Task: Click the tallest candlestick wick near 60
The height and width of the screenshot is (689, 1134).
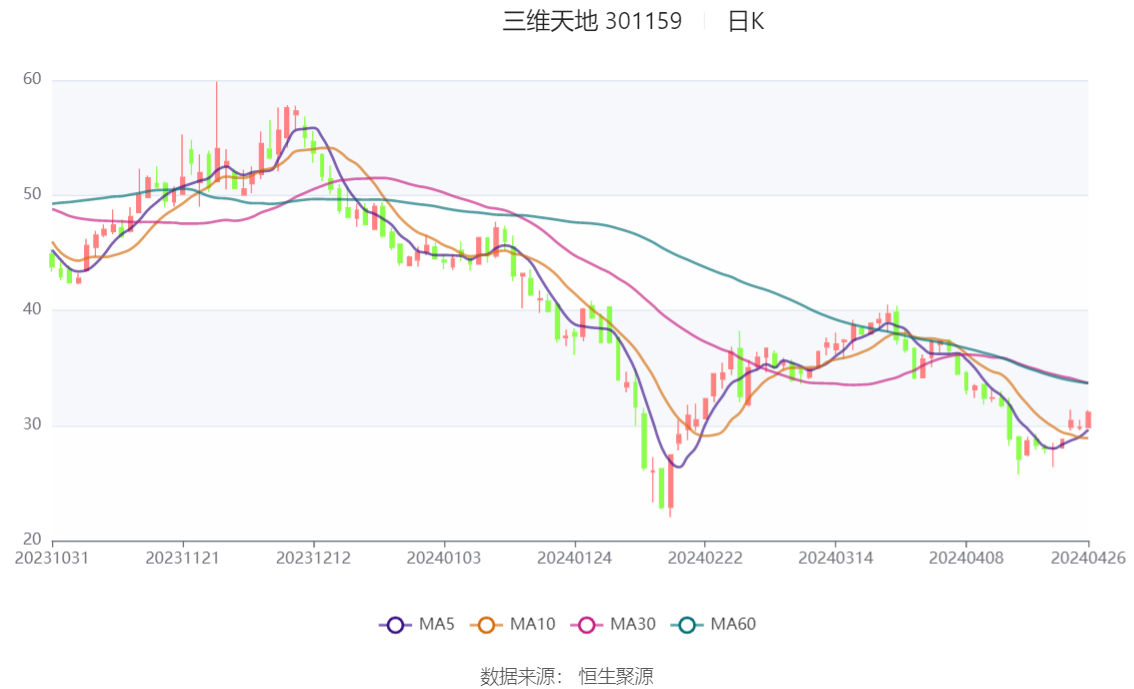Action: point(216,110)
